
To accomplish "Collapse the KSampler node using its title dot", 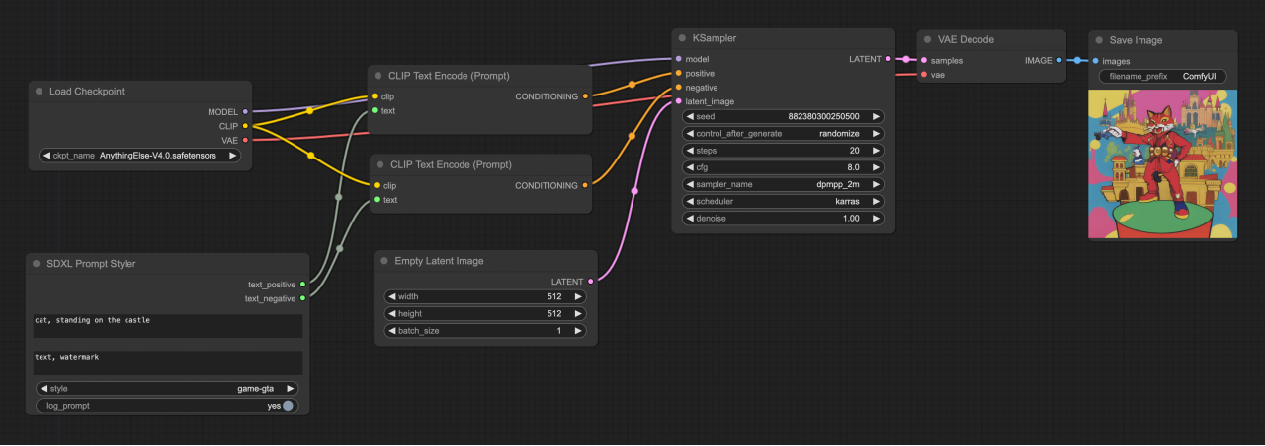I will point(682,38).
